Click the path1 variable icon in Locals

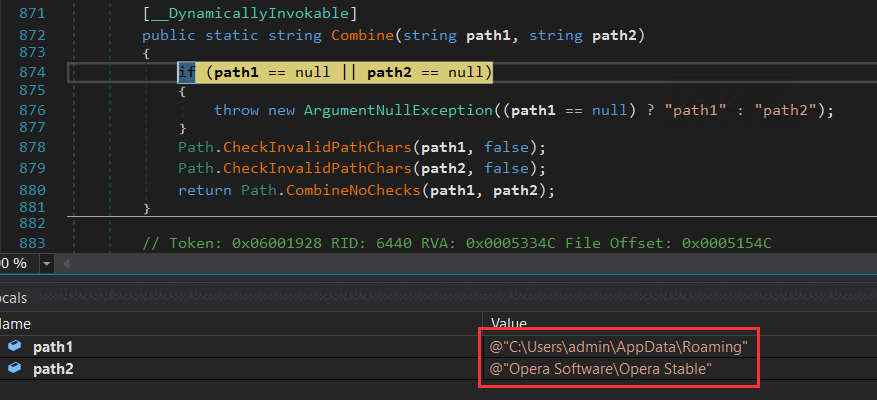tap(14, 346)
